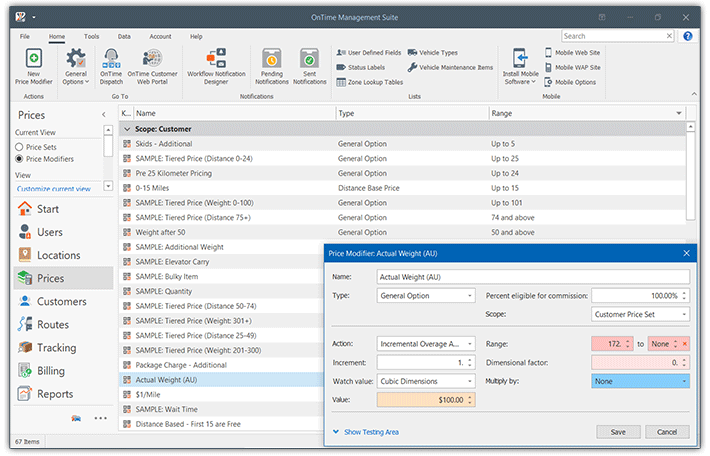Open General Options in the ribbon
The width and height of the screenshot is (710, 456).
coord(76,66)
